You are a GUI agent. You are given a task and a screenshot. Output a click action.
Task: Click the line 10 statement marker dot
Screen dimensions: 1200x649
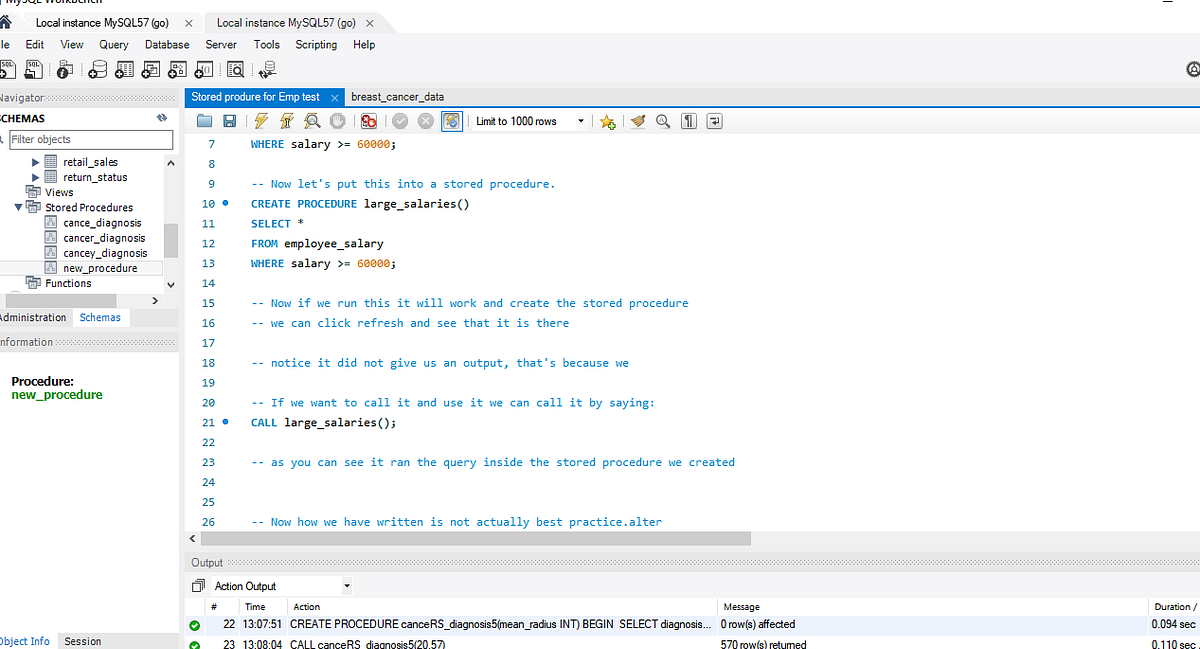pyautogui.click(x=225, y=203)
